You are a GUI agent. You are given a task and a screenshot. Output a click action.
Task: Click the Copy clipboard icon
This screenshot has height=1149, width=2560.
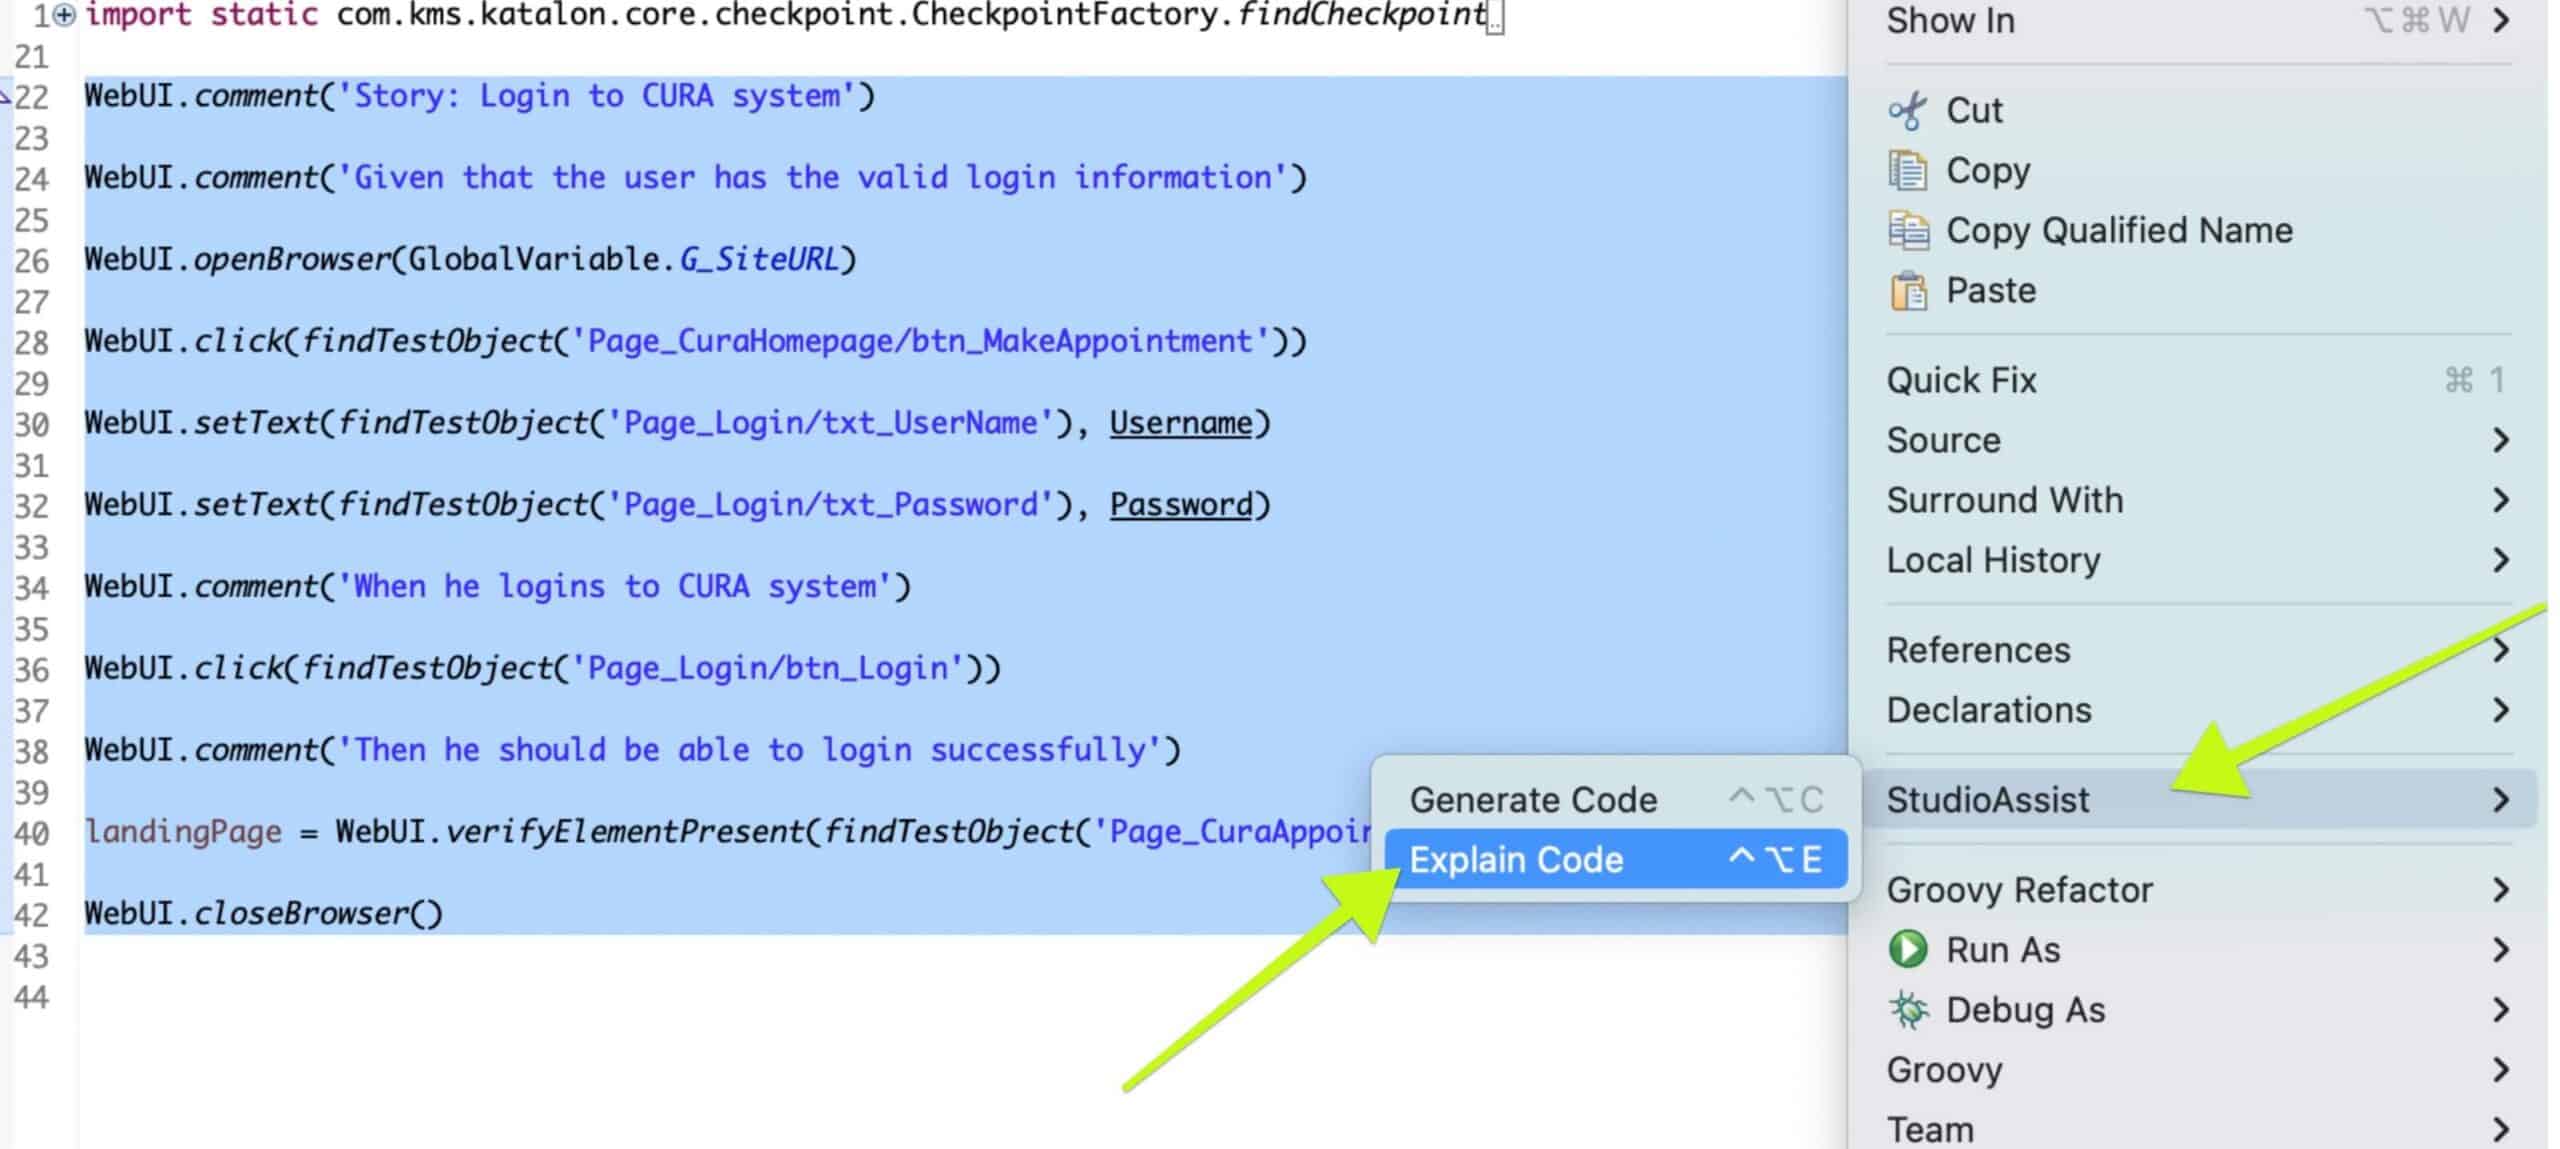[x=1907, y=170]
